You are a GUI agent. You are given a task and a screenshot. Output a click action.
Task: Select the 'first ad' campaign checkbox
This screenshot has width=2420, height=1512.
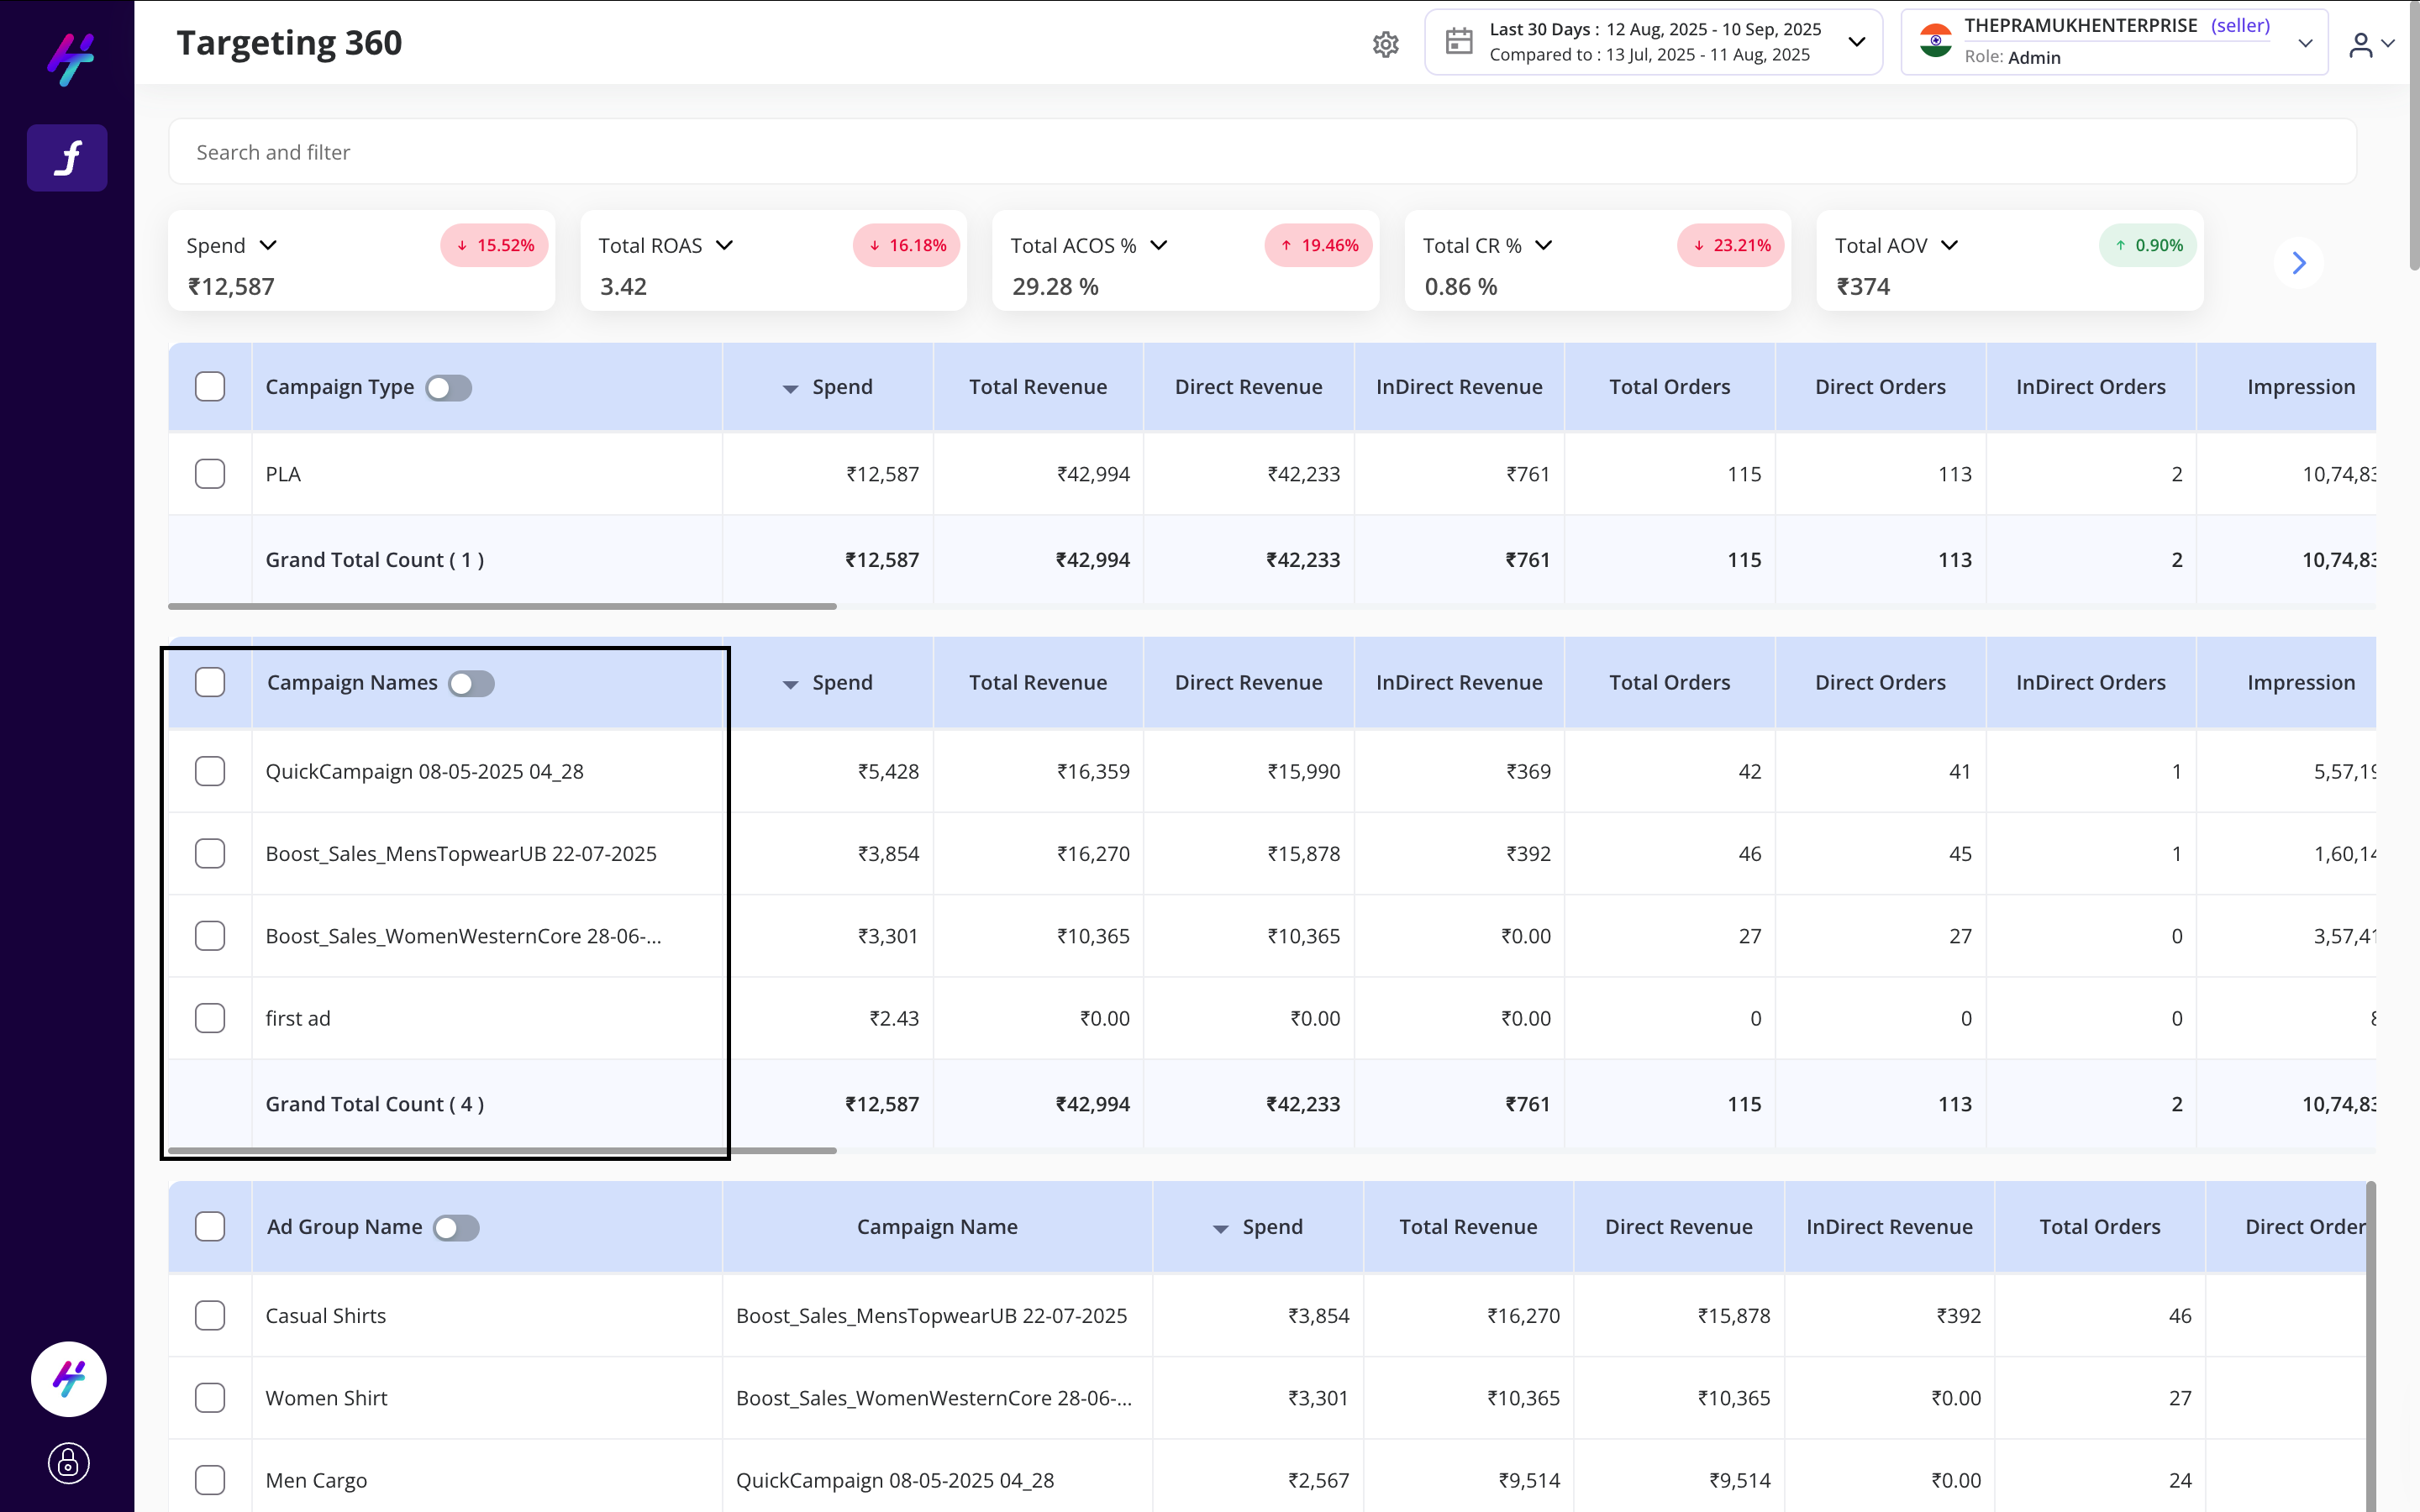point(210,1018)
